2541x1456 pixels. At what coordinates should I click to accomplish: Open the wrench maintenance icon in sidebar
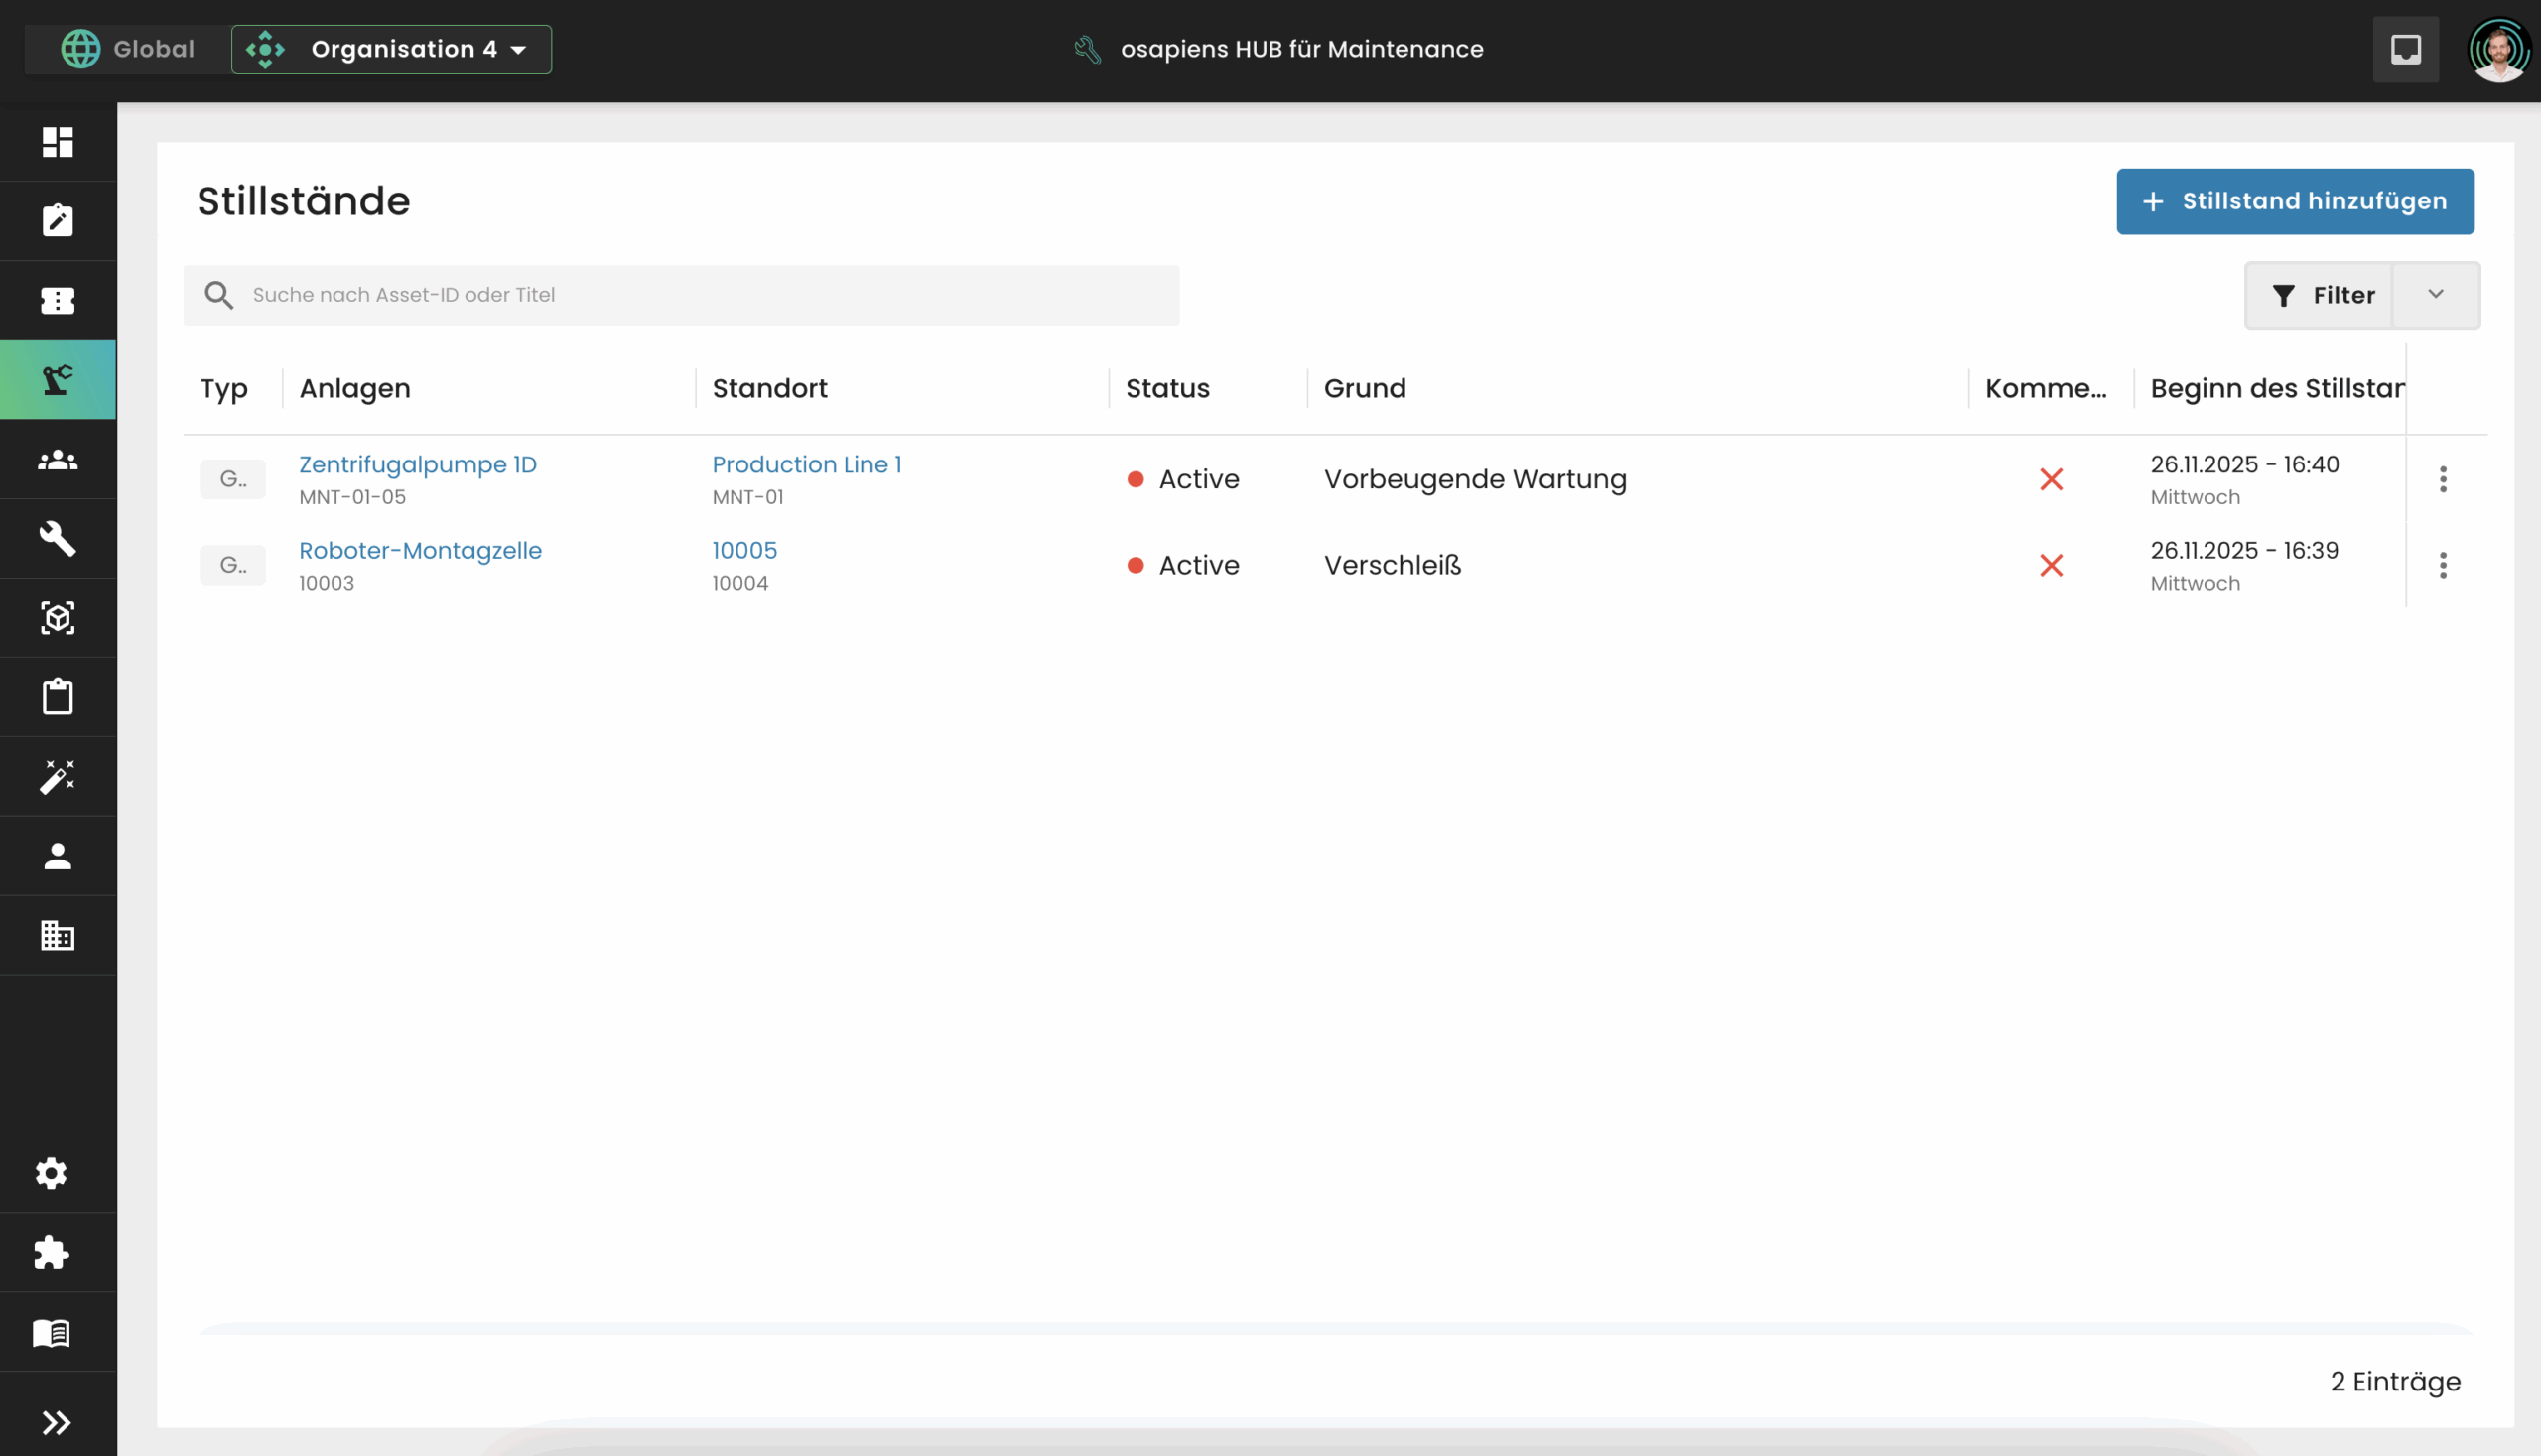click(57, 538)
